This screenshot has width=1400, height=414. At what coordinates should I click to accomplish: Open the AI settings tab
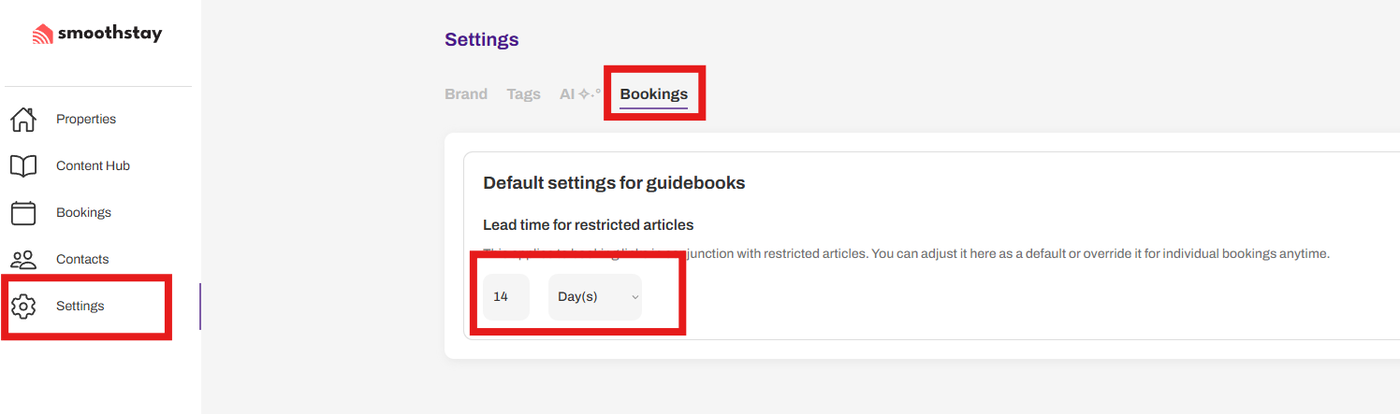[567, 94]
